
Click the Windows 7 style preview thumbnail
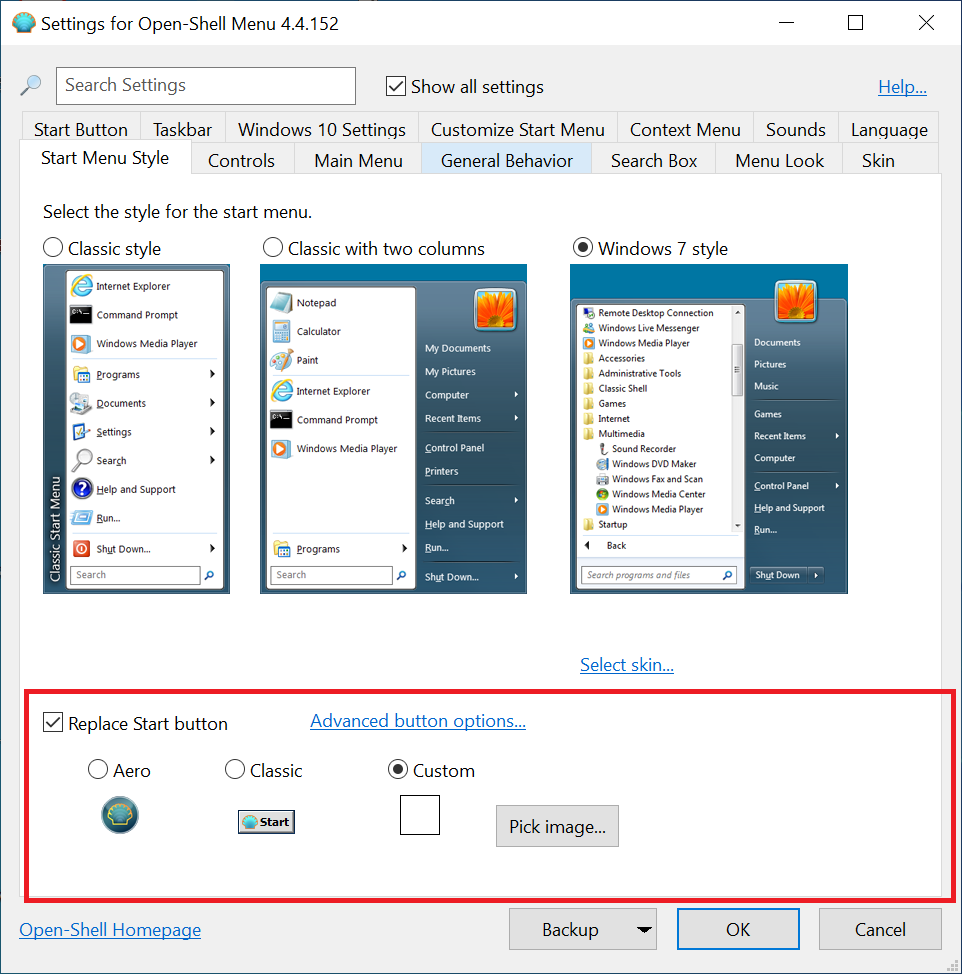click(709, 429)
